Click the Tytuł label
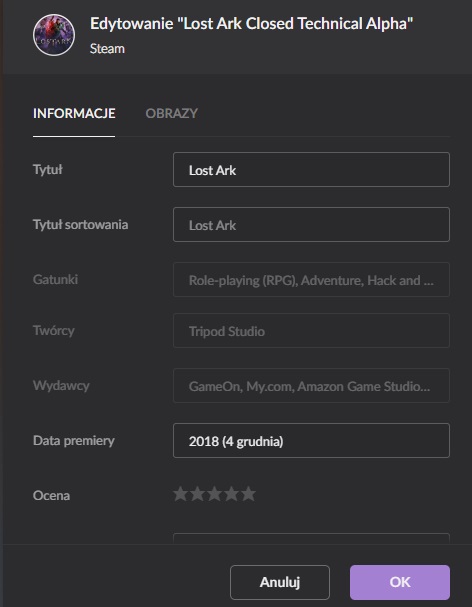The image size is (472, 607). coord(48,169)
